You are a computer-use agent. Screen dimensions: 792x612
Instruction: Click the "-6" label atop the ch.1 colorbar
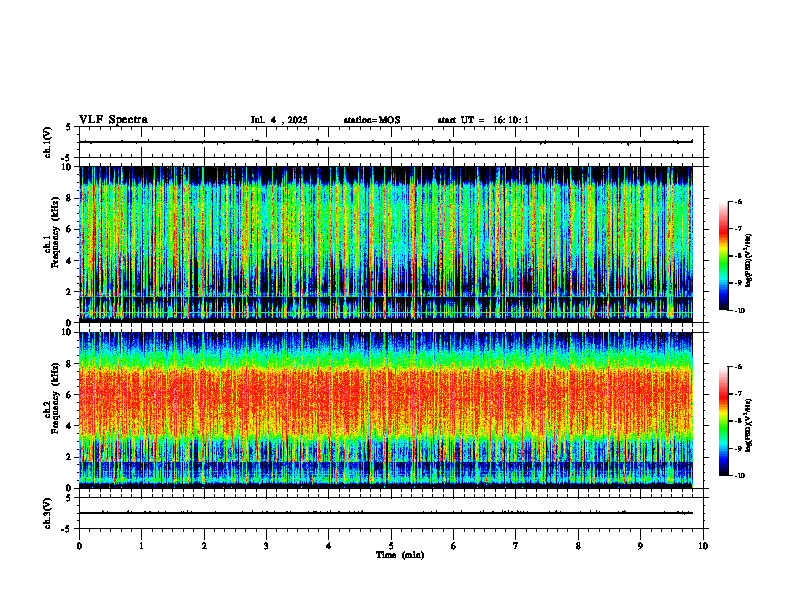[x=737, y=202]
